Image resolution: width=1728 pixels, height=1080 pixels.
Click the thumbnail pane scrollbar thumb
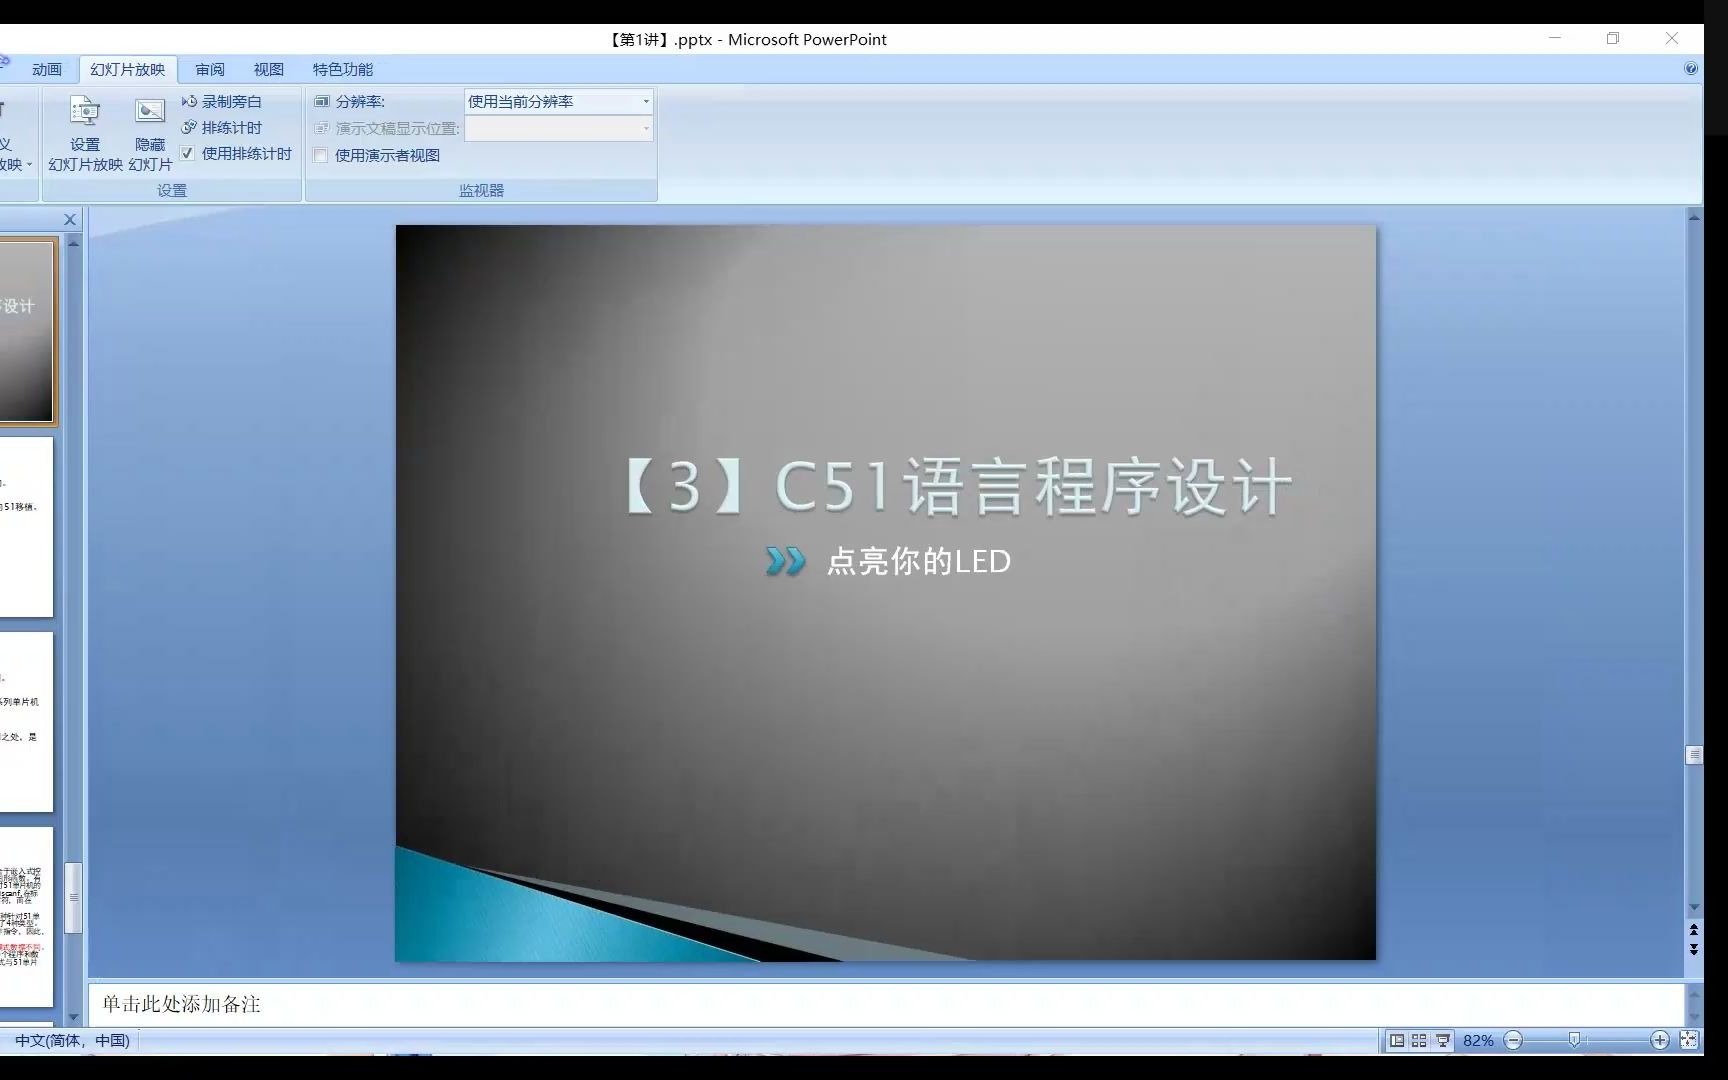click(73, 897)
